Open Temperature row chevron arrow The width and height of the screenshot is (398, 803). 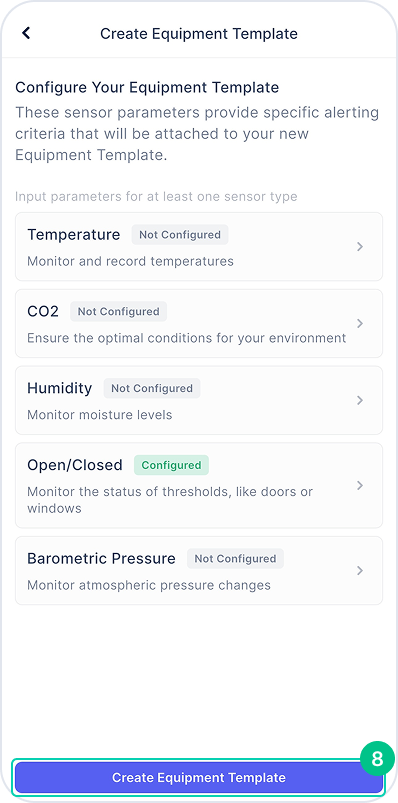(x=360, y=247)
